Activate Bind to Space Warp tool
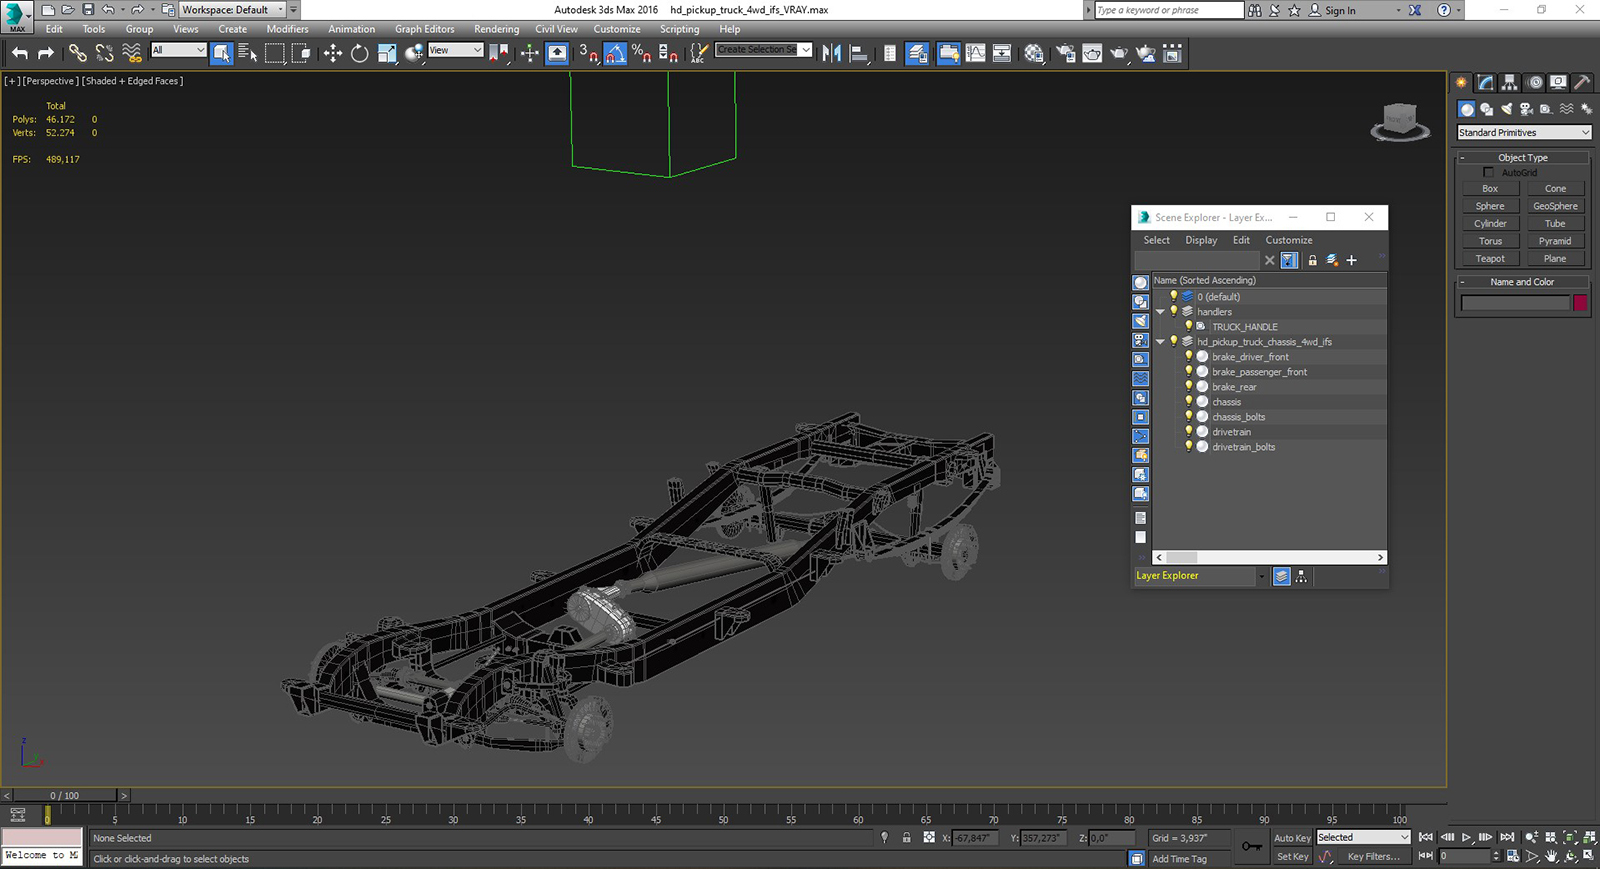Image resolution: width=1600 pixels, height=869 pixels. click(131, 54)
